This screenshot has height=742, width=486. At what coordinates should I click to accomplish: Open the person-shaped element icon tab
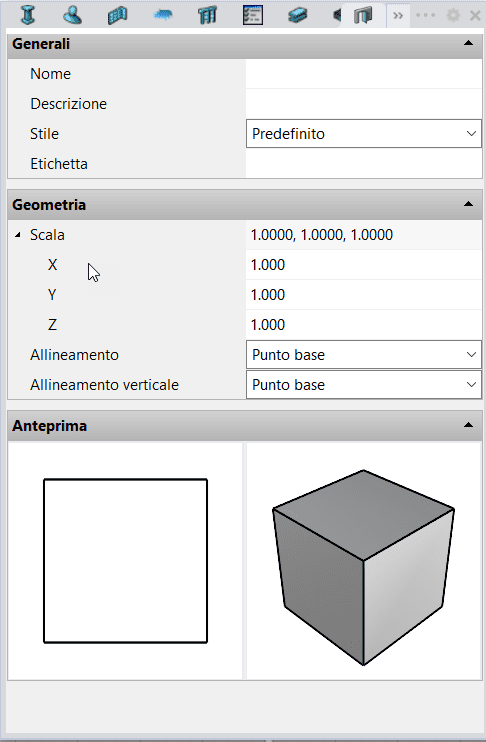[x=72, y=15]
